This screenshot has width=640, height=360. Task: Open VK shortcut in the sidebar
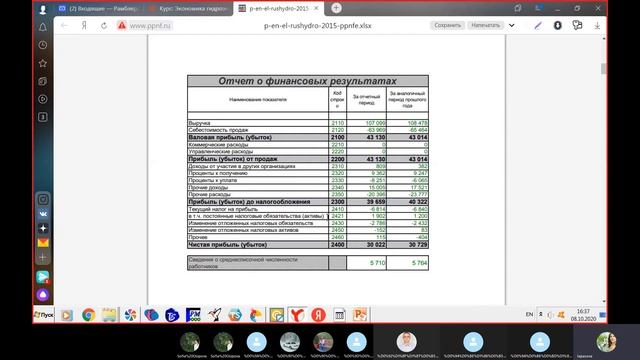[x=43, y=214]
